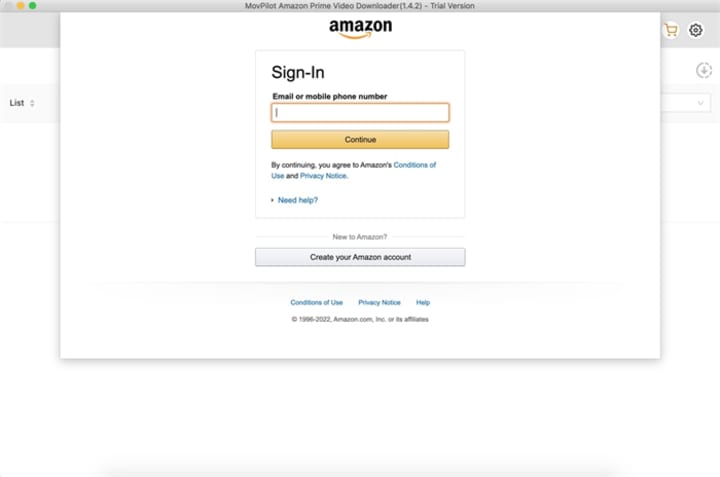720x477 pixels.
Task: Expand the dropdown chevron at far right
Action: 700,103
